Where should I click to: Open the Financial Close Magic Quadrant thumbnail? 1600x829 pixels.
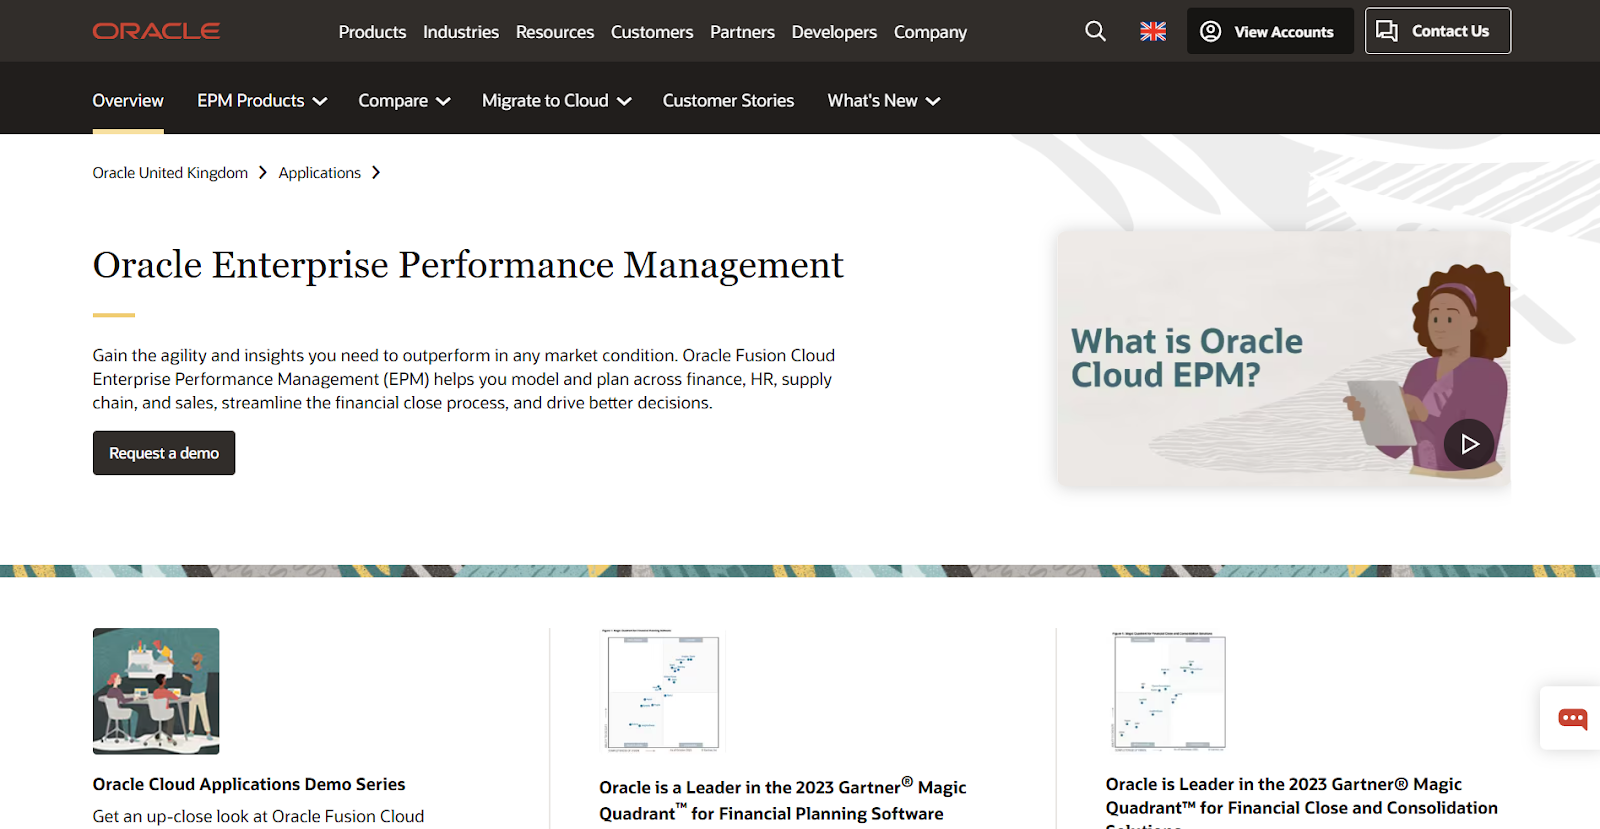click(x=1167, y=690)
